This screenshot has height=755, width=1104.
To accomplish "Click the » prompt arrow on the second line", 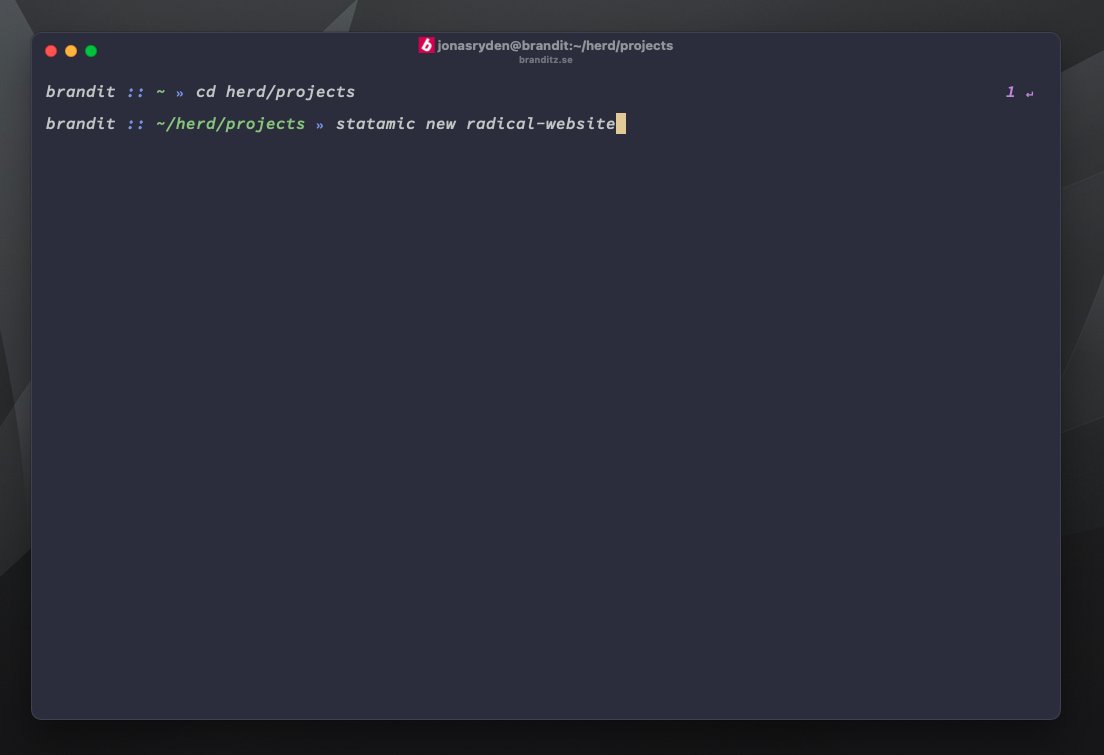I will (320, 124).
